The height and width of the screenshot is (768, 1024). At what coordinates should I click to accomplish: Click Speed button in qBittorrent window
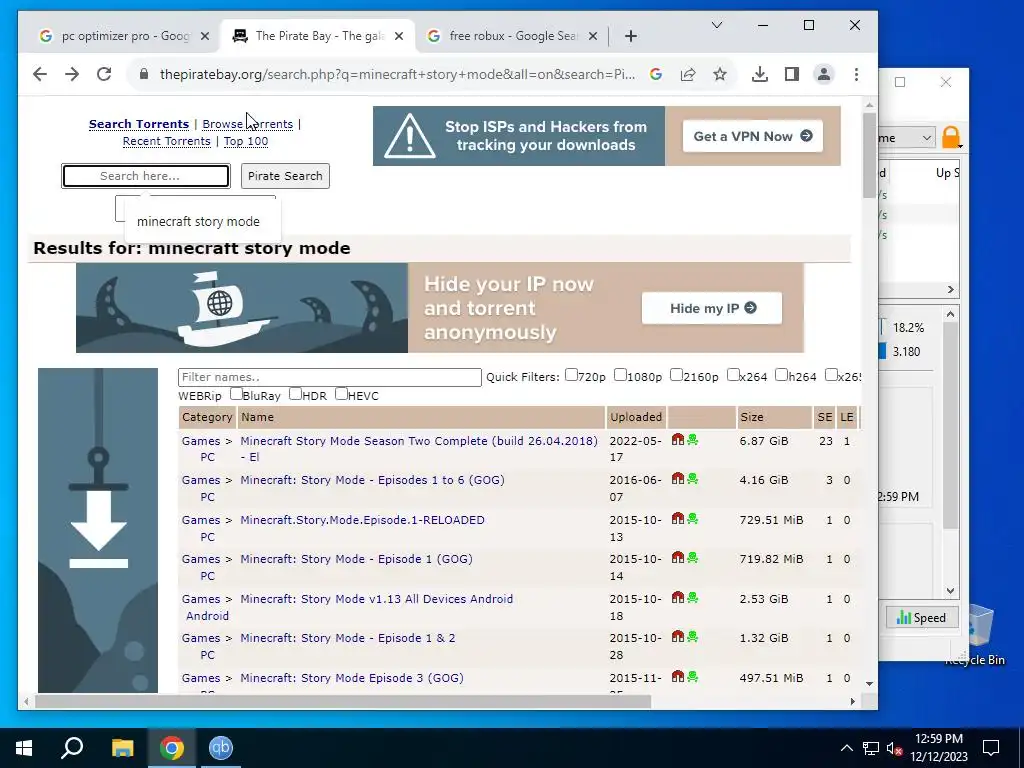pos(921,617)
